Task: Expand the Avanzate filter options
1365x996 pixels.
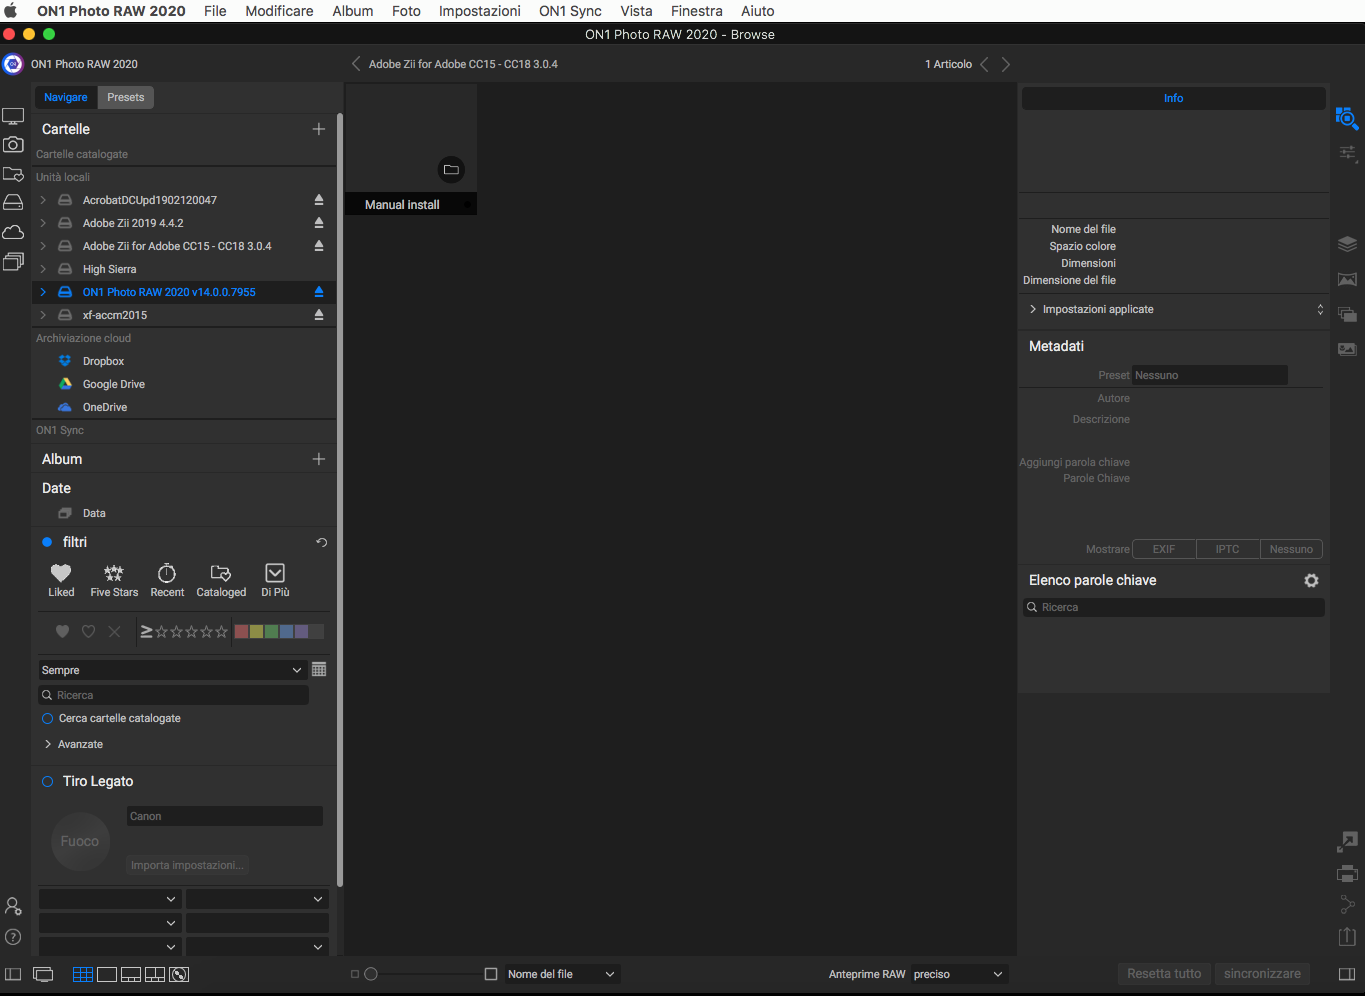Action: click(47, 744)
